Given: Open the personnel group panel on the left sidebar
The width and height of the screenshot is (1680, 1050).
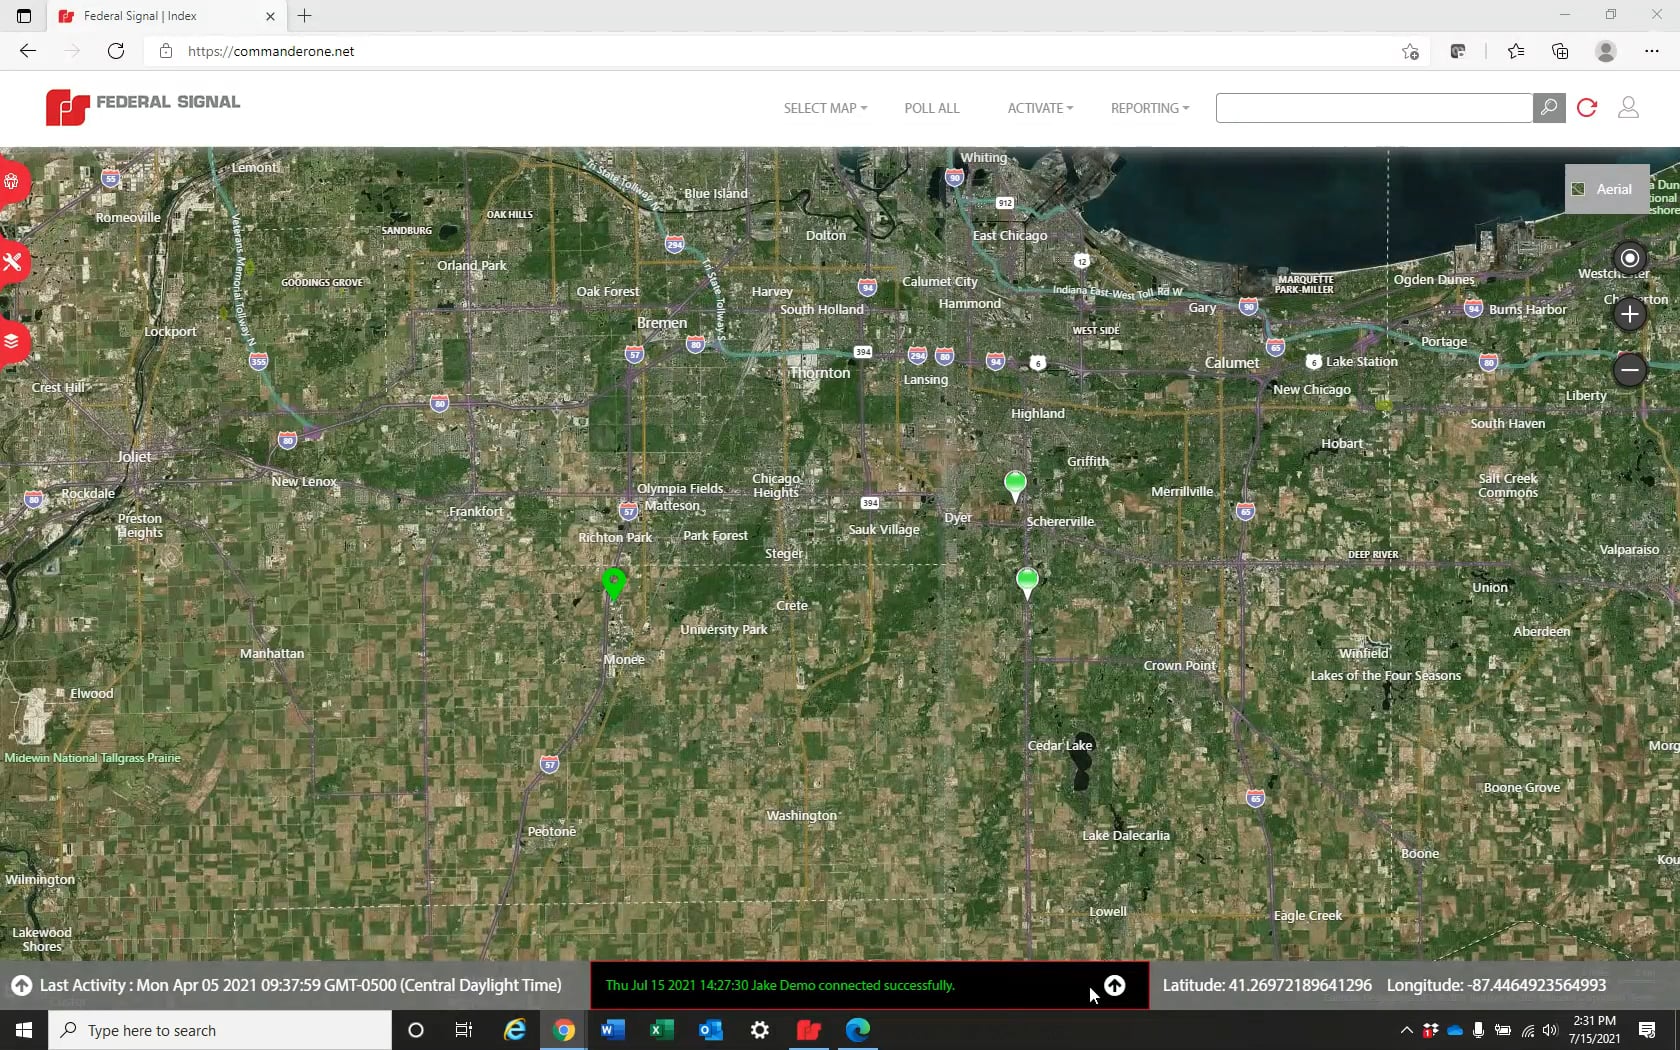Looking at the screenshot, I should 12,182.
